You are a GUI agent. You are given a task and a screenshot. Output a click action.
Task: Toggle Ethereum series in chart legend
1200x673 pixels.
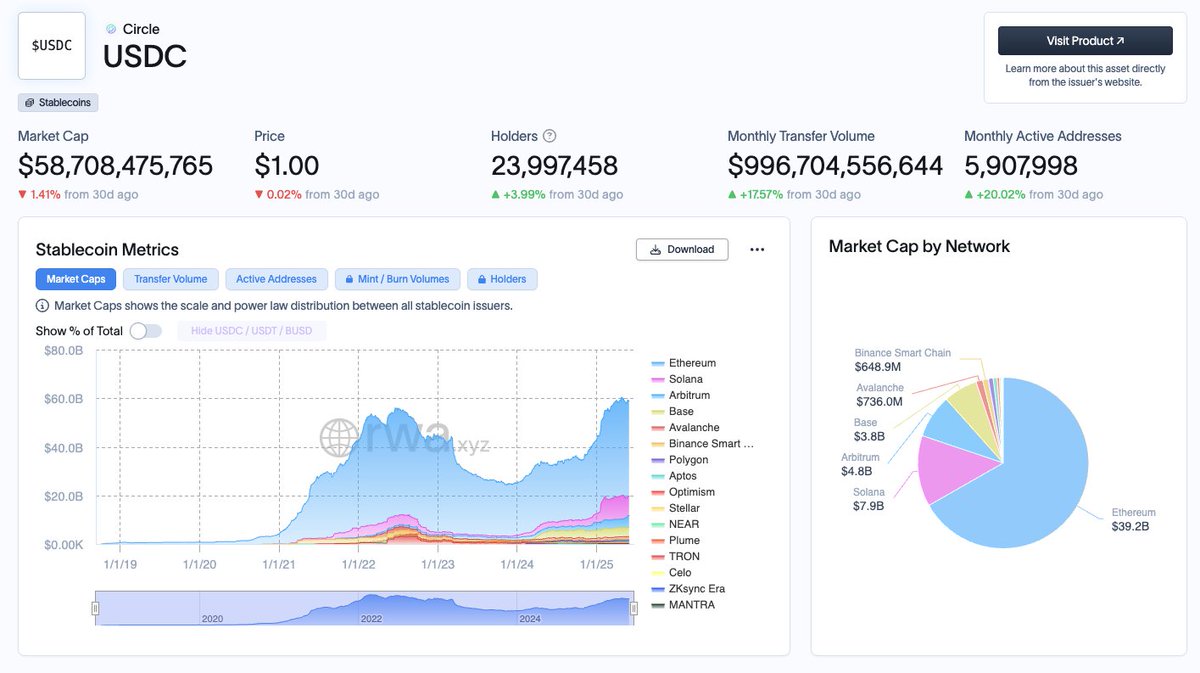tap(684, 363)
